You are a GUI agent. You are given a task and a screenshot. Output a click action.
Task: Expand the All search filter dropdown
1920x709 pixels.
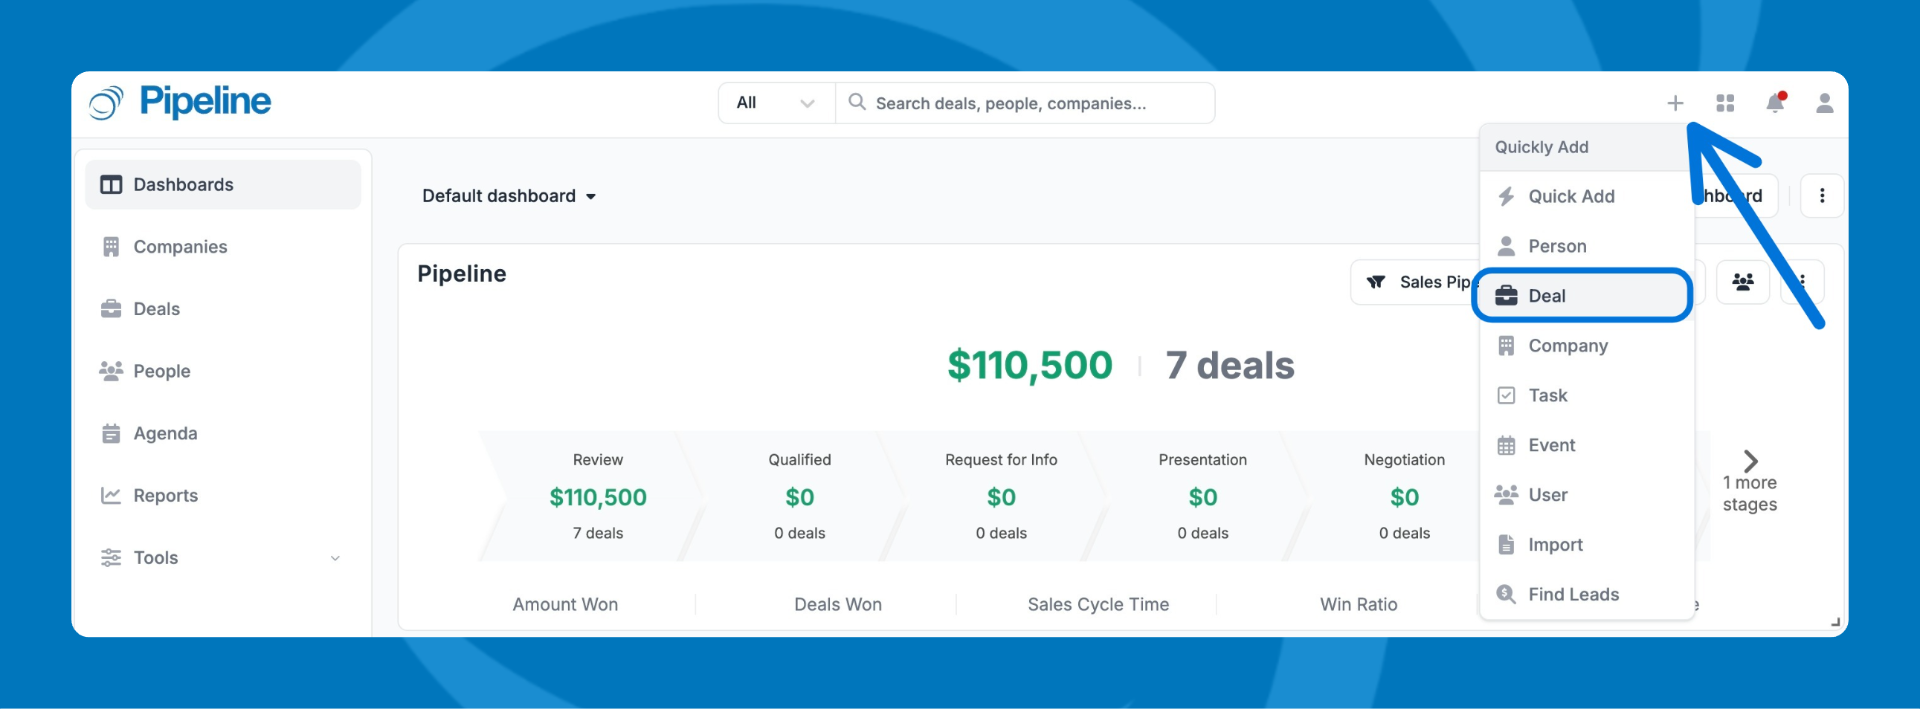point(776,103)
